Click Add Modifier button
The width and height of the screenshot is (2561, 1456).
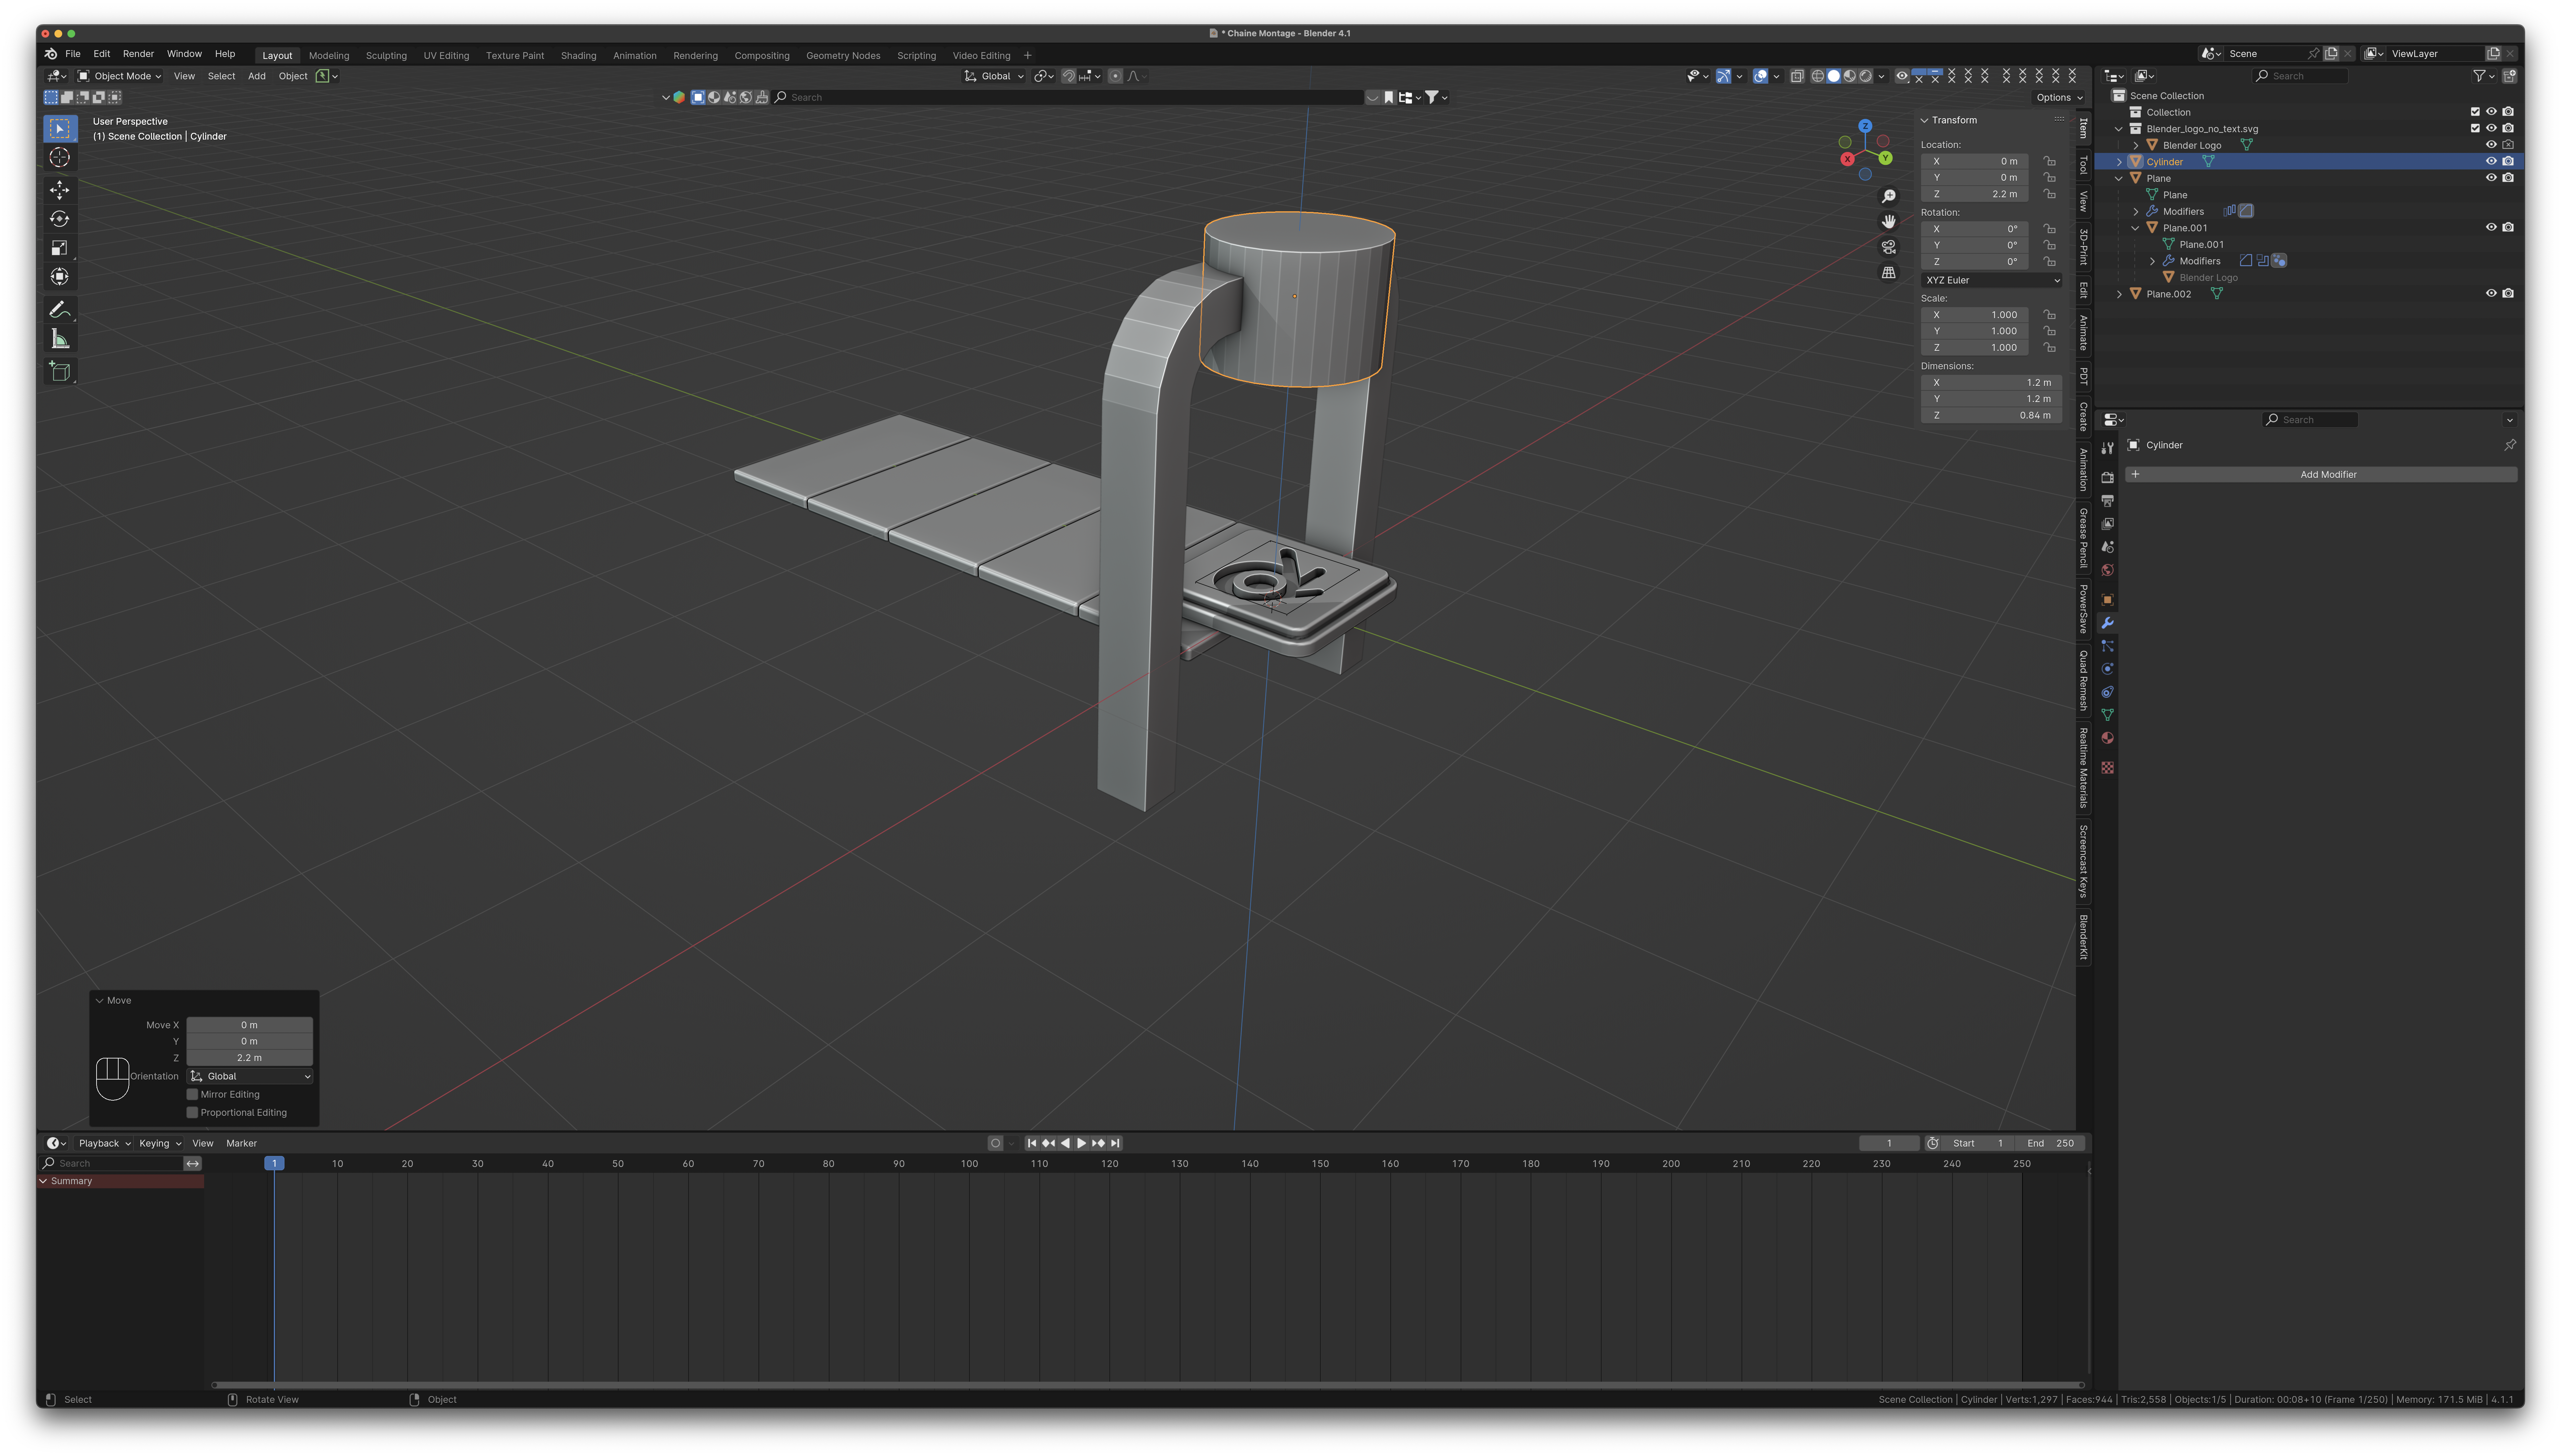2321,475
